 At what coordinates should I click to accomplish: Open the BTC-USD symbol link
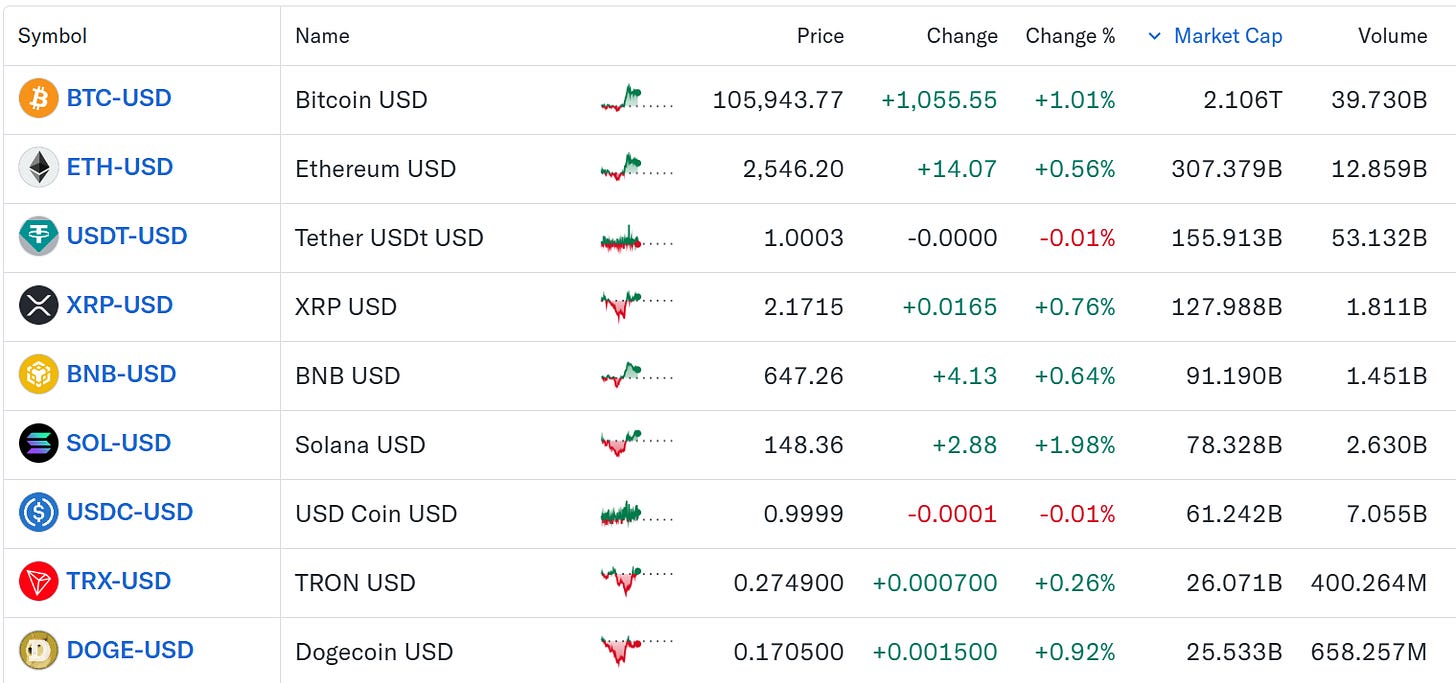[119, 98]
